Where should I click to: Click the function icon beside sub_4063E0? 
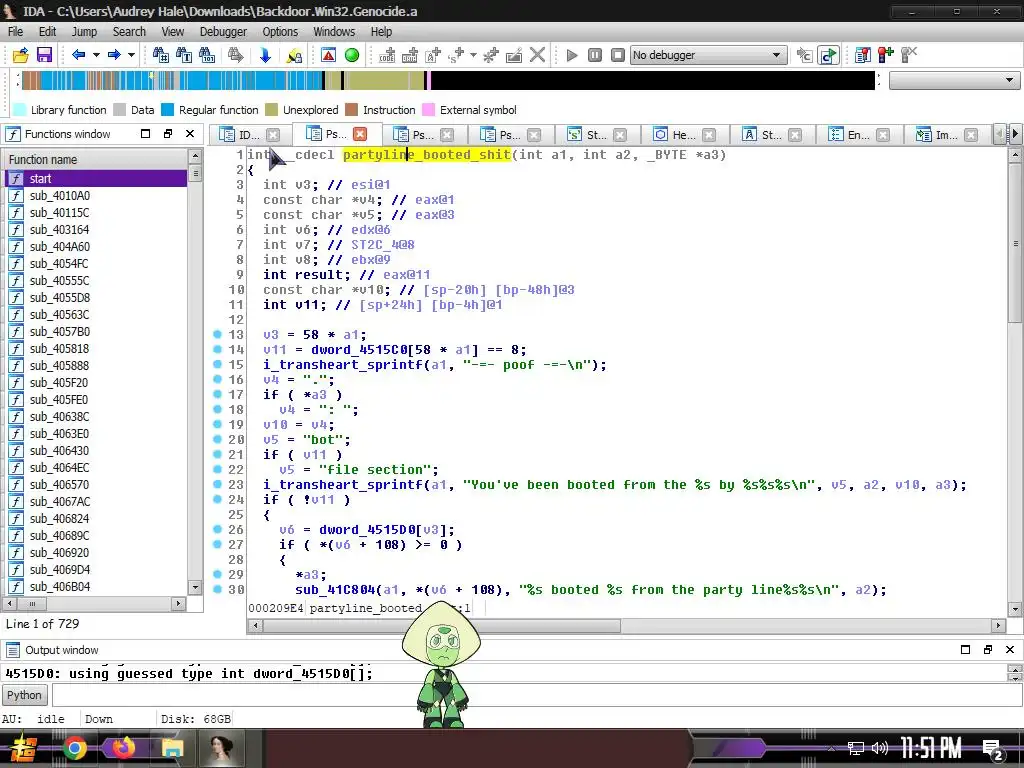pyautogui.click(x=16, y=434)
